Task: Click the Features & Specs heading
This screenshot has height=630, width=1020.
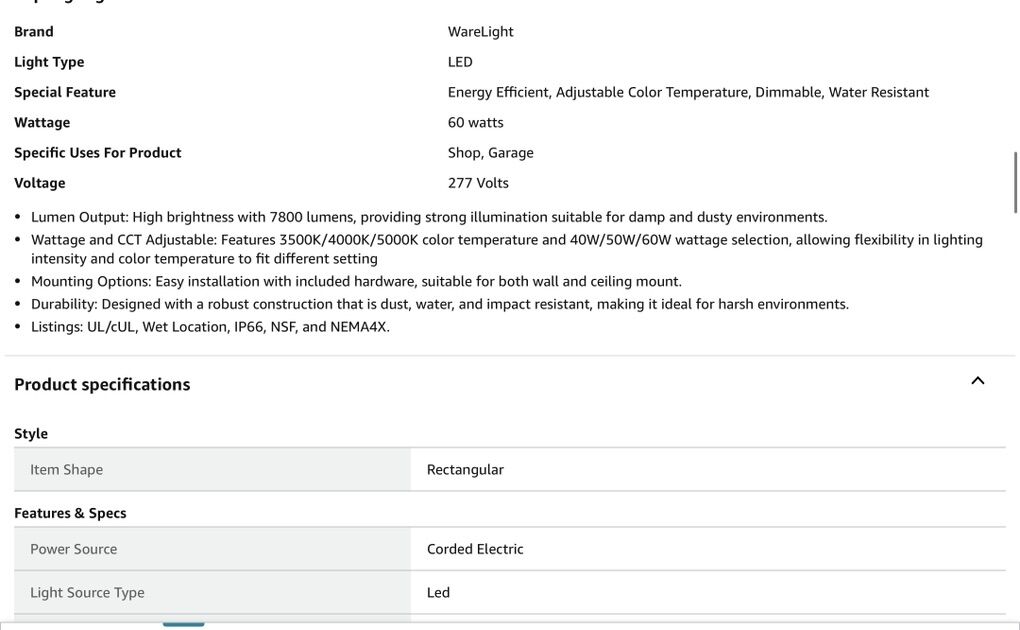Action: coord(70,513)
